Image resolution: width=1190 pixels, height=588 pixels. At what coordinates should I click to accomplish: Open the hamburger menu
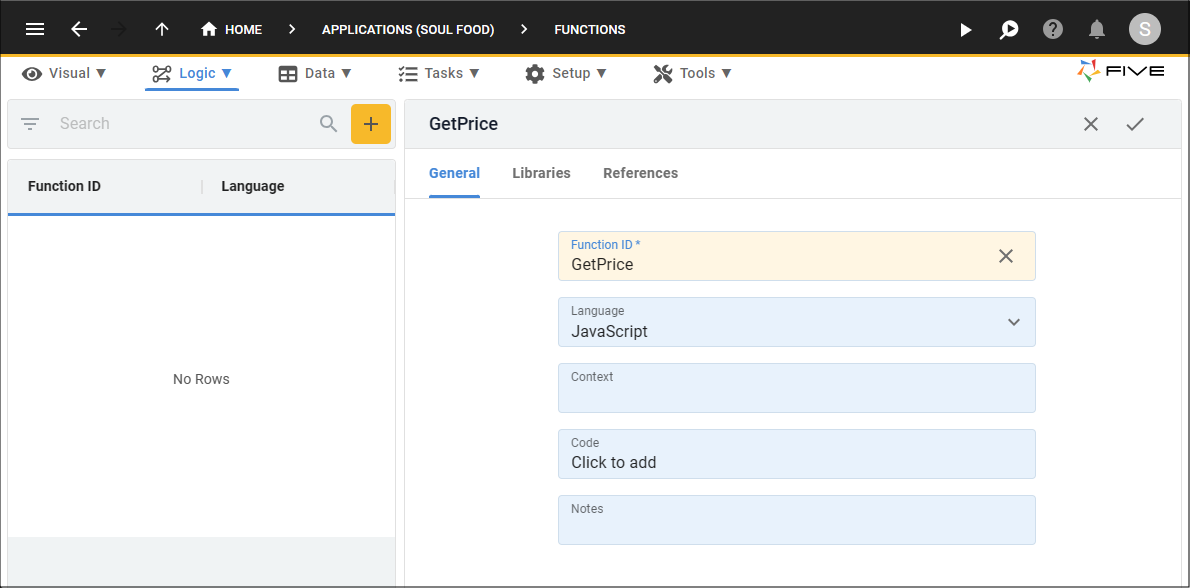[x=35, y=30]
